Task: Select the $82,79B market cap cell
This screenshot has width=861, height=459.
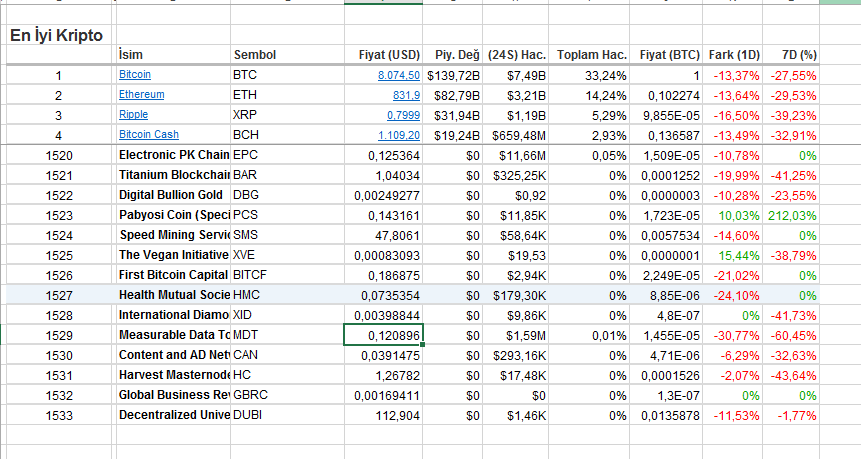Action: 452,95
